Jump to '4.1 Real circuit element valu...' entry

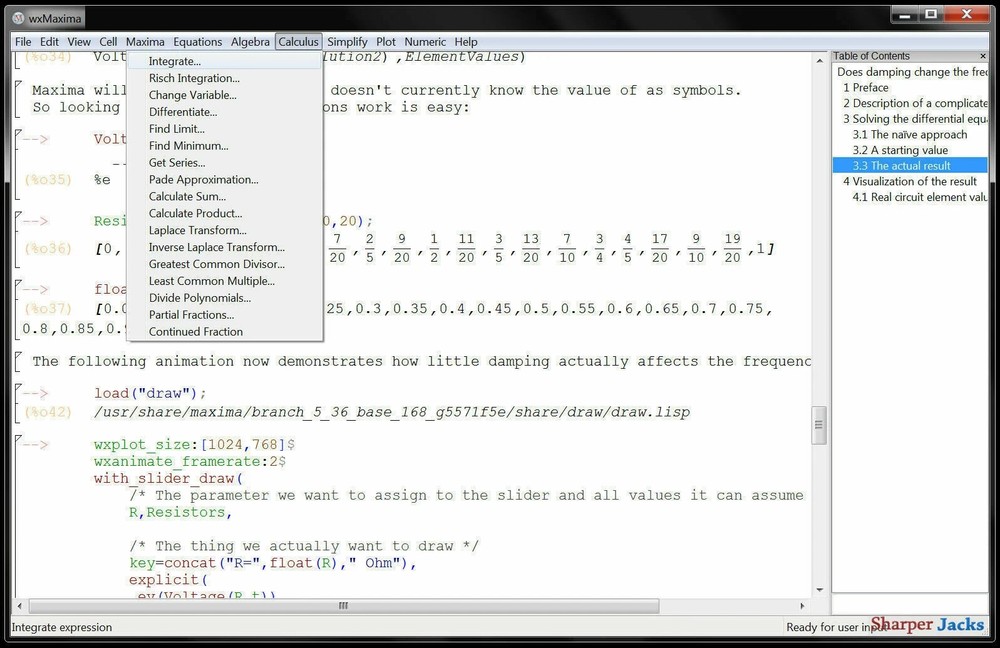click(x=920, y=197)
